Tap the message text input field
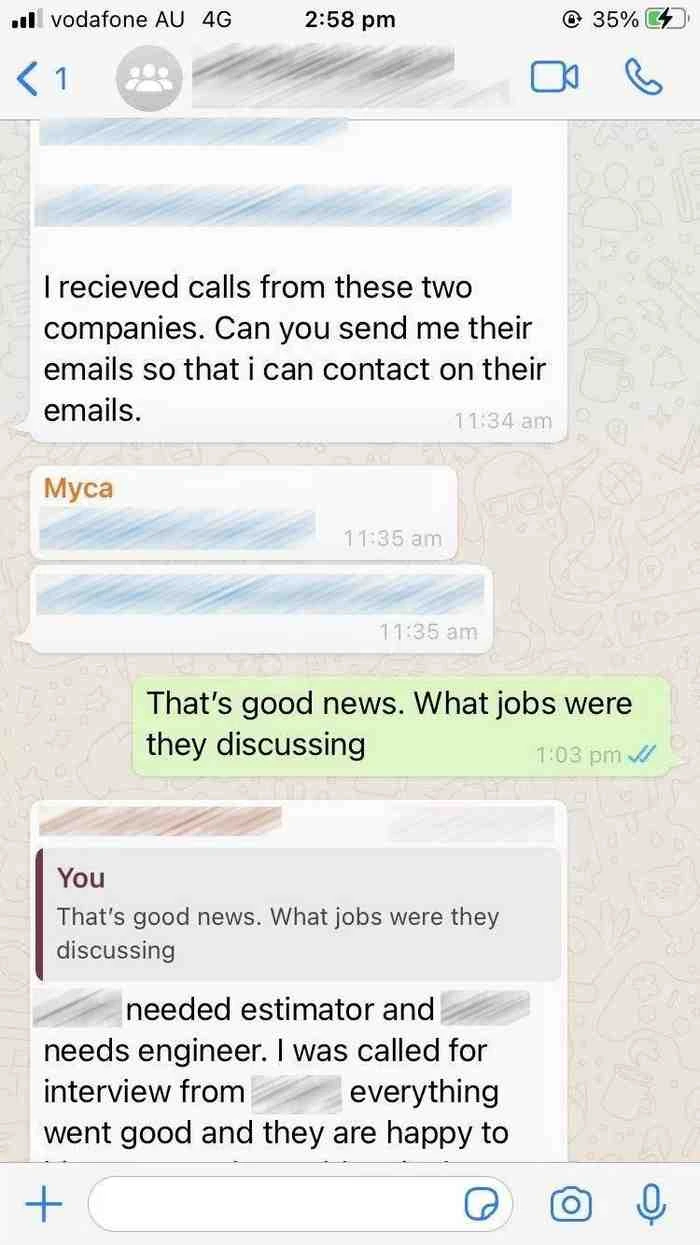Image resolution: width=700 pixels, height=1245 pixels. click(x=300, y=1204)
